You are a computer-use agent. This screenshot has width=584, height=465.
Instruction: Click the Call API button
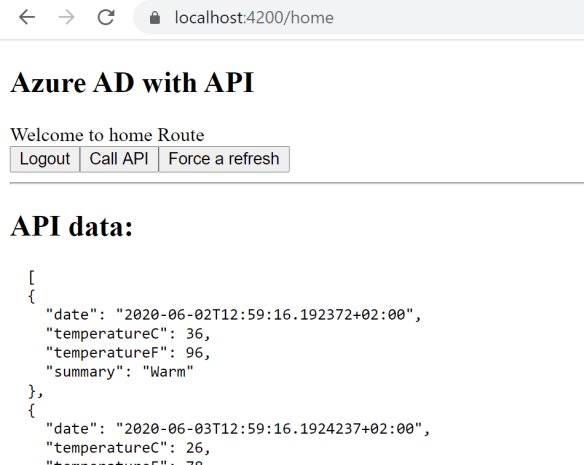(119, 159)
